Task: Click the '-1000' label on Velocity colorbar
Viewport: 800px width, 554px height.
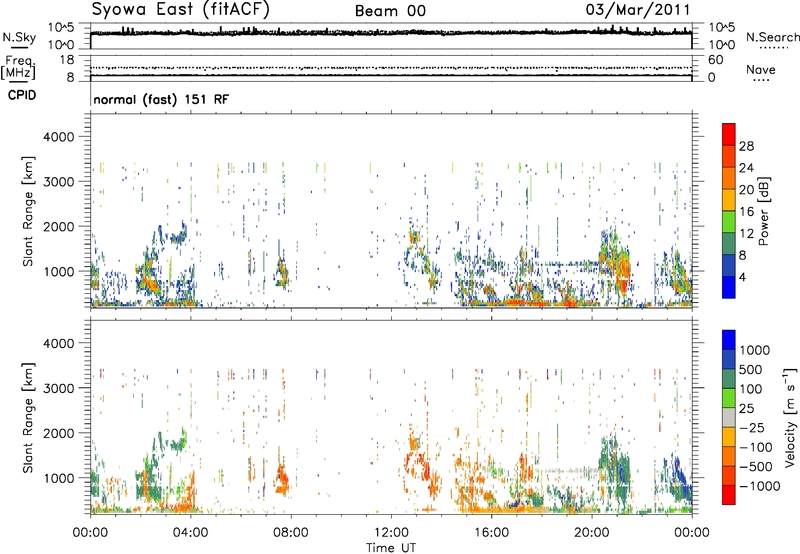Action: click(x=760, y=486)
